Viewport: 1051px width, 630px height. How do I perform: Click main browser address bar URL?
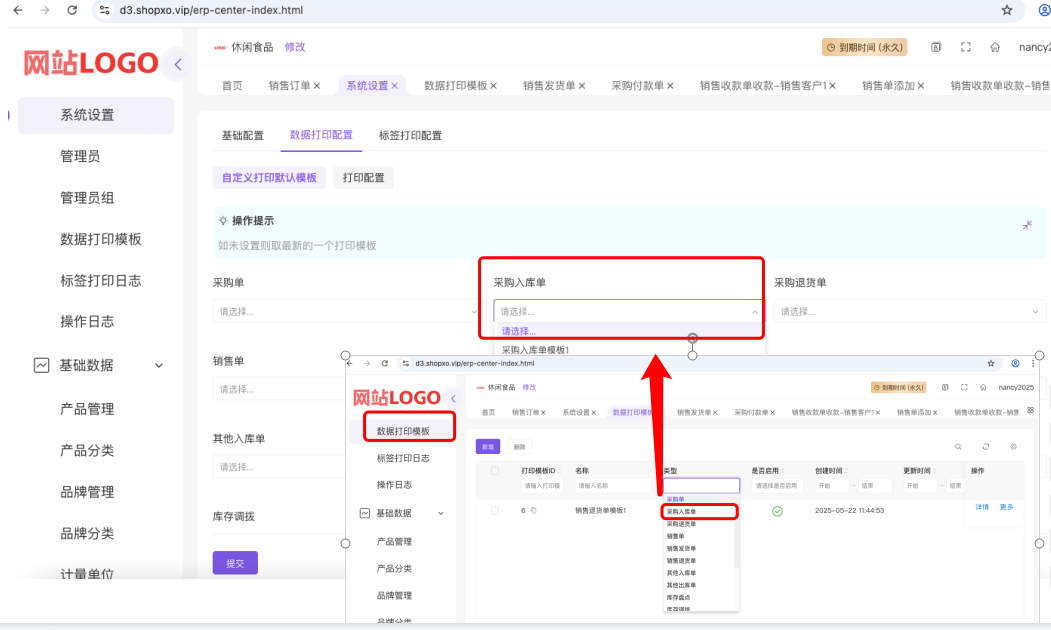click(x=211, y=10)
